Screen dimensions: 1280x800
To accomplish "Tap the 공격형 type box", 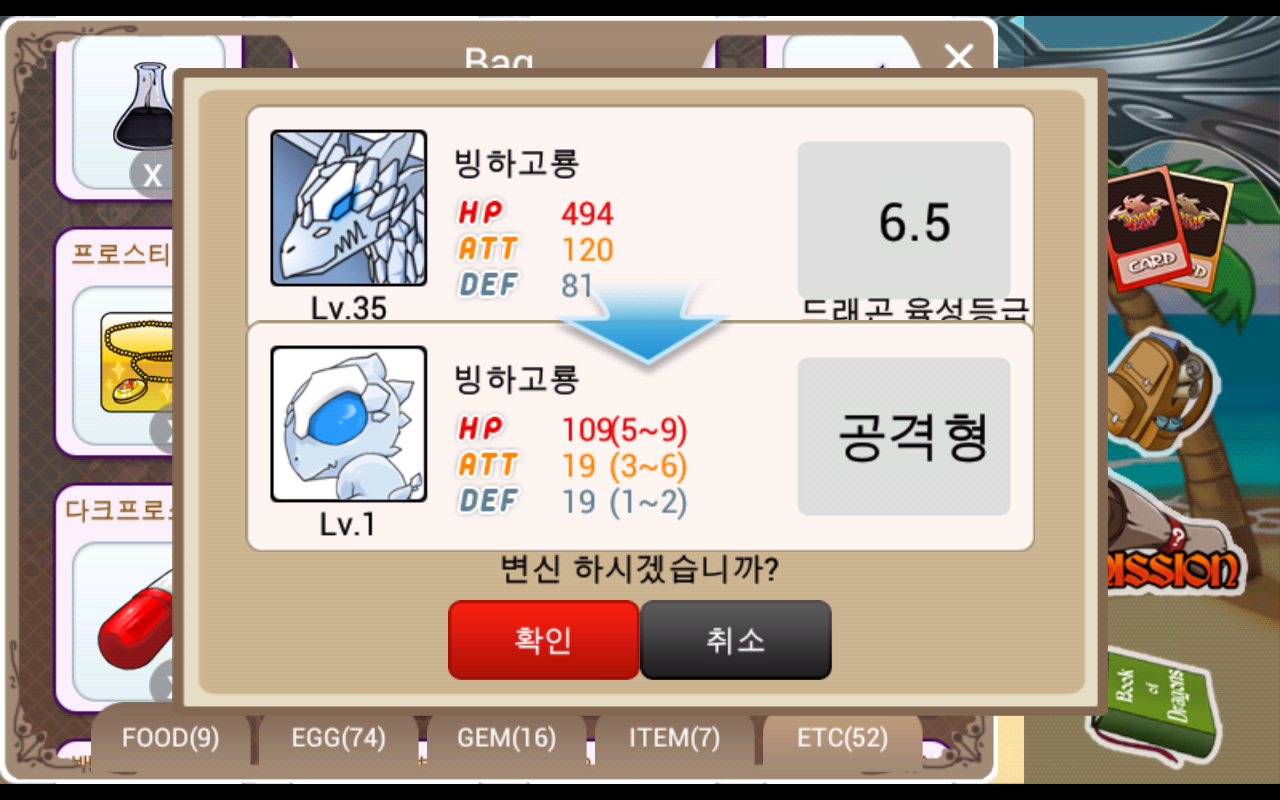I will pyautogui.click(x=904, y=437).
